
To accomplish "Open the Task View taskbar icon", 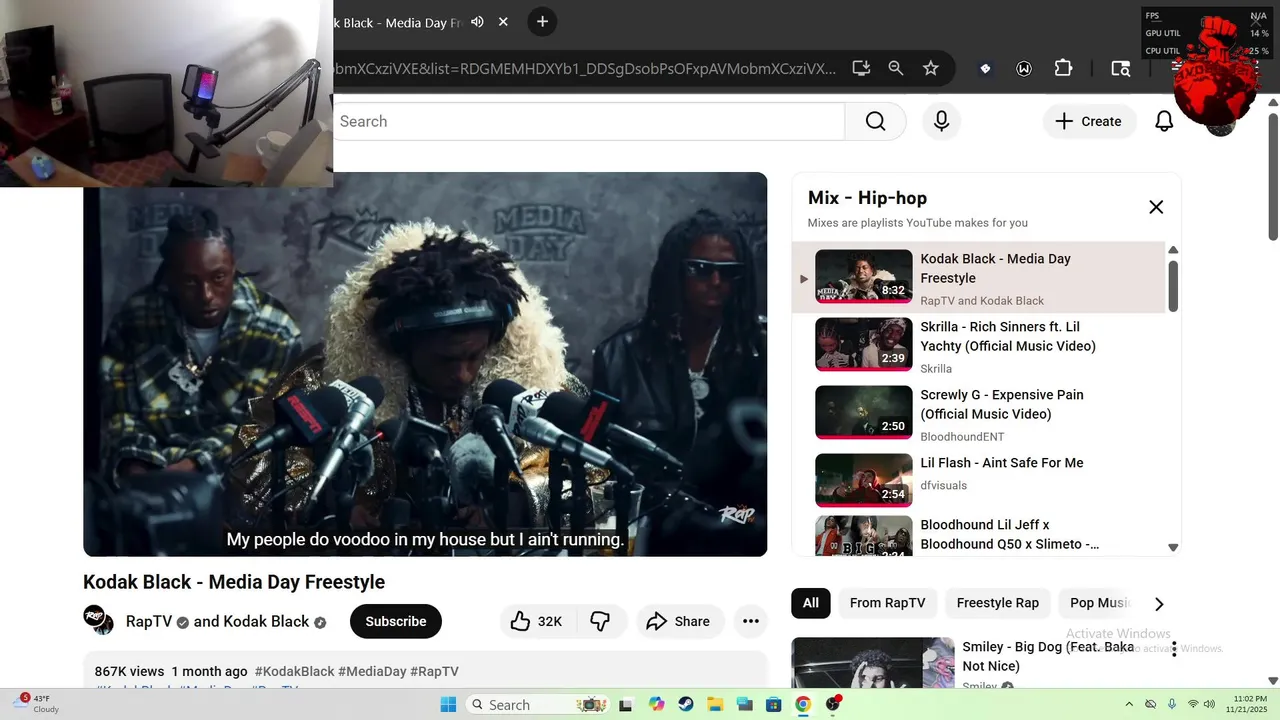I will point(626,704).
